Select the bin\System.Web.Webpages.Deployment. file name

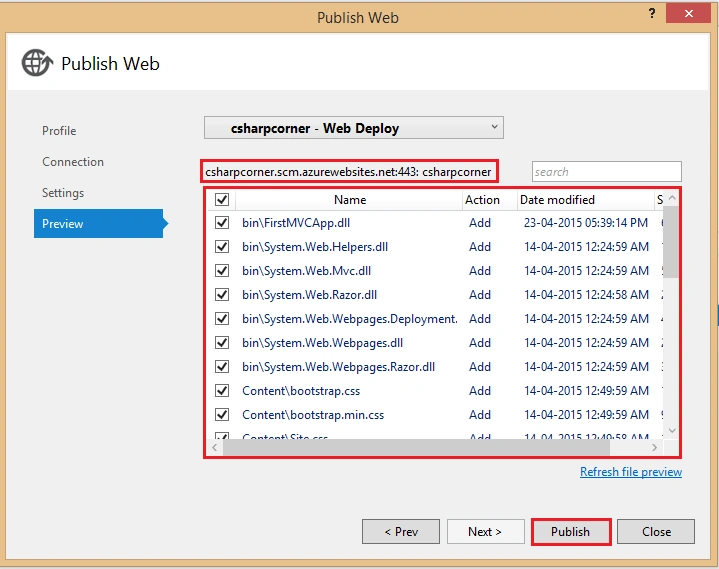click(350, 319)
